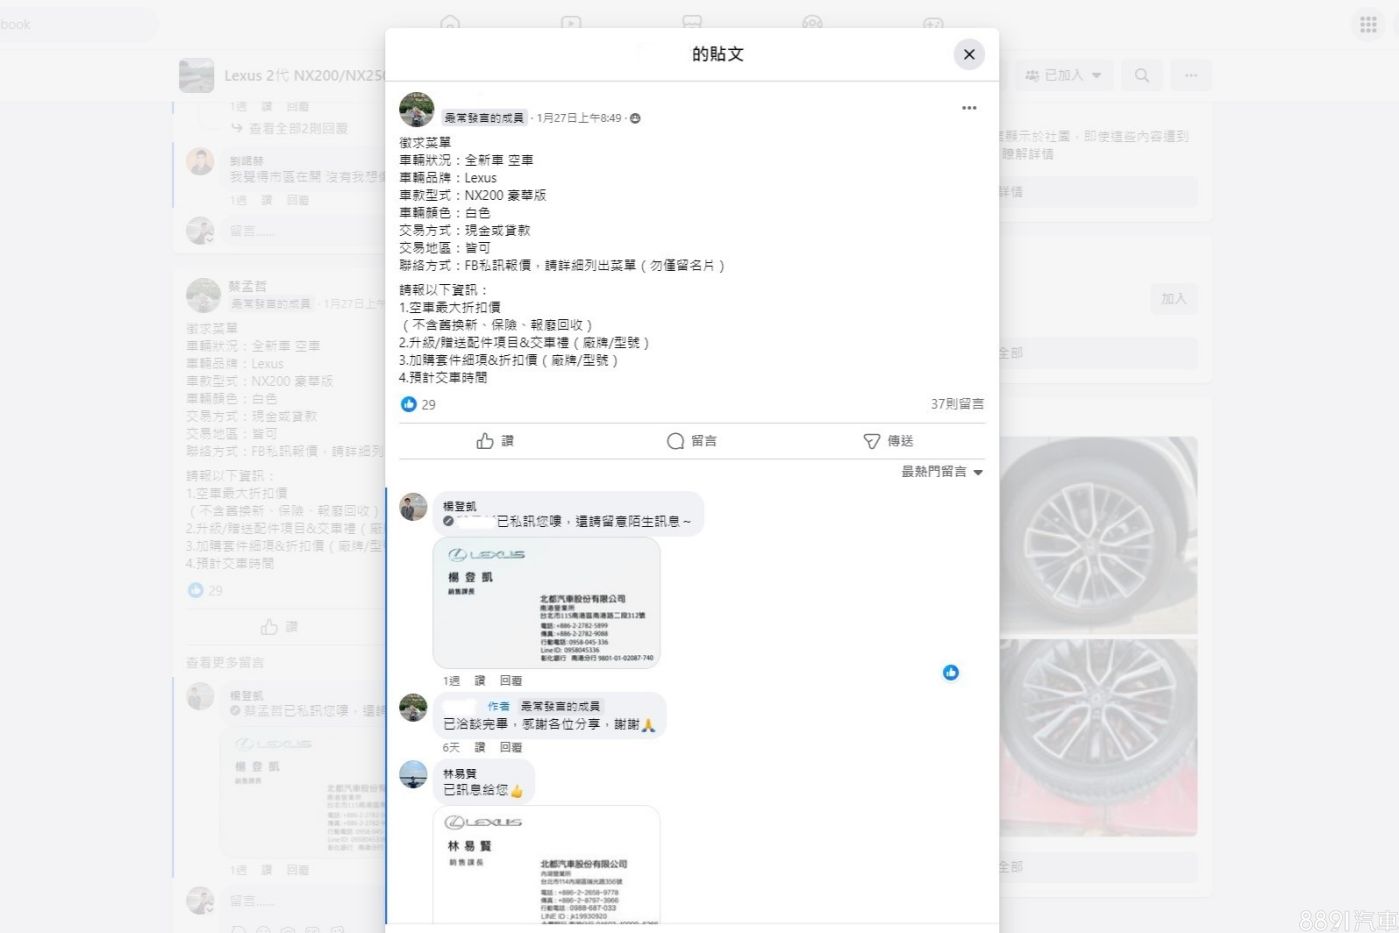This screenshot has width=1399, height=933.
Task: Open 林易賢's profile picture
Action: point(413,774)
